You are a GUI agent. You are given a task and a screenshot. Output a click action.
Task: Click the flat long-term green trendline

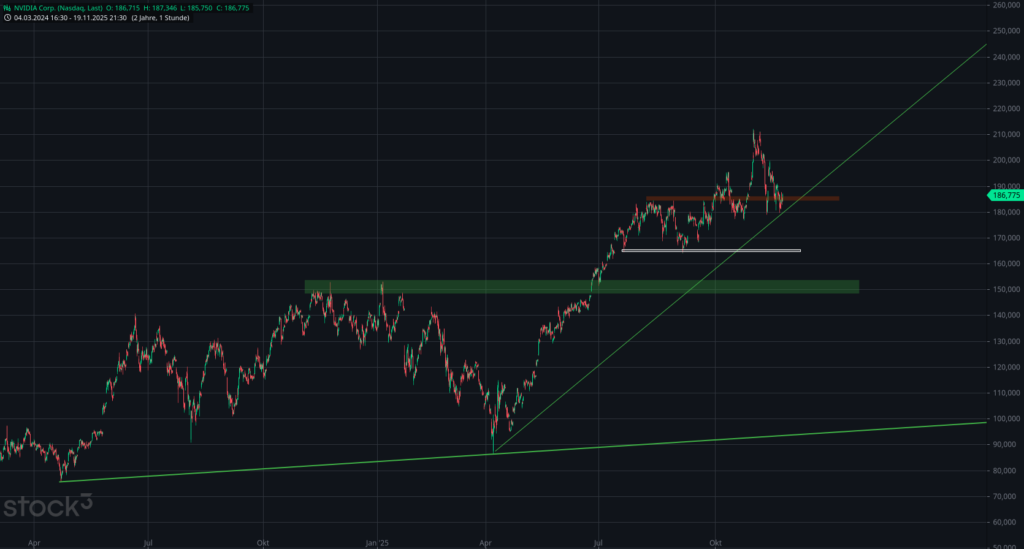click(x=300, y=467)
